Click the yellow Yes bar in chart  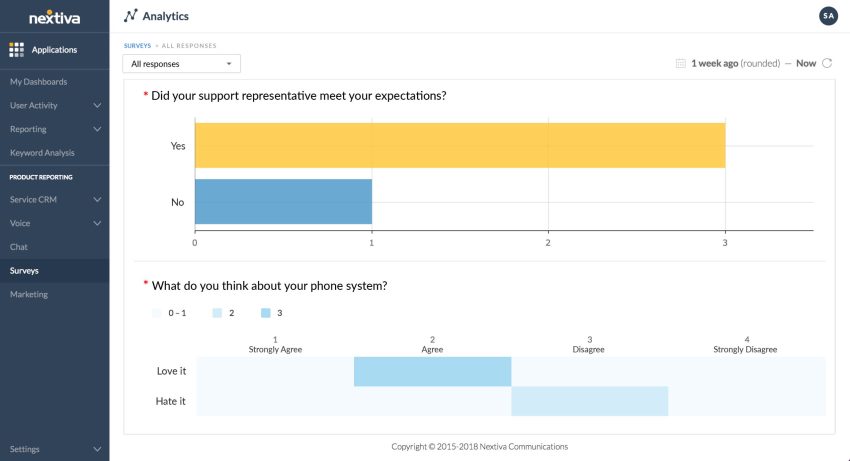point(459,145)
